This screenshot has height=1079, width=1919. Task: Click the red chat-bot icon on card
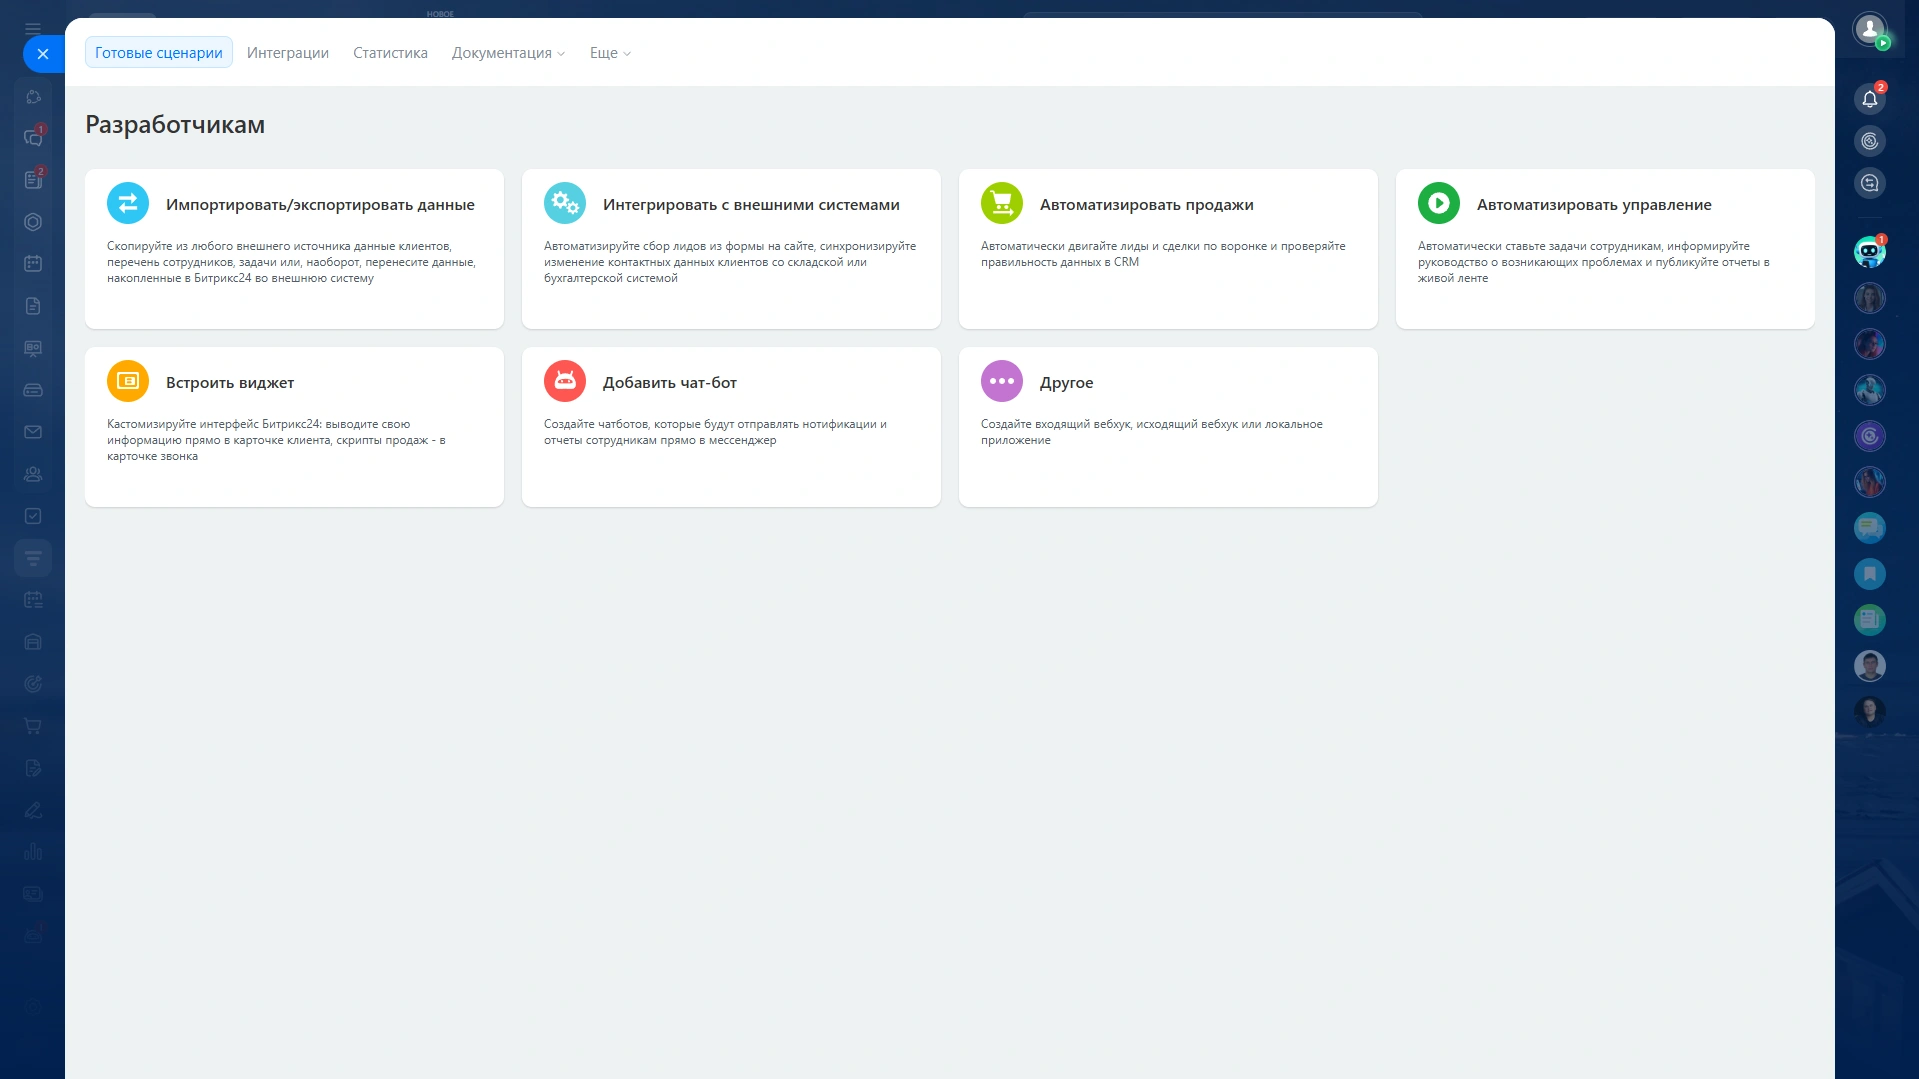pyautogui.click(x=565, y=381)
